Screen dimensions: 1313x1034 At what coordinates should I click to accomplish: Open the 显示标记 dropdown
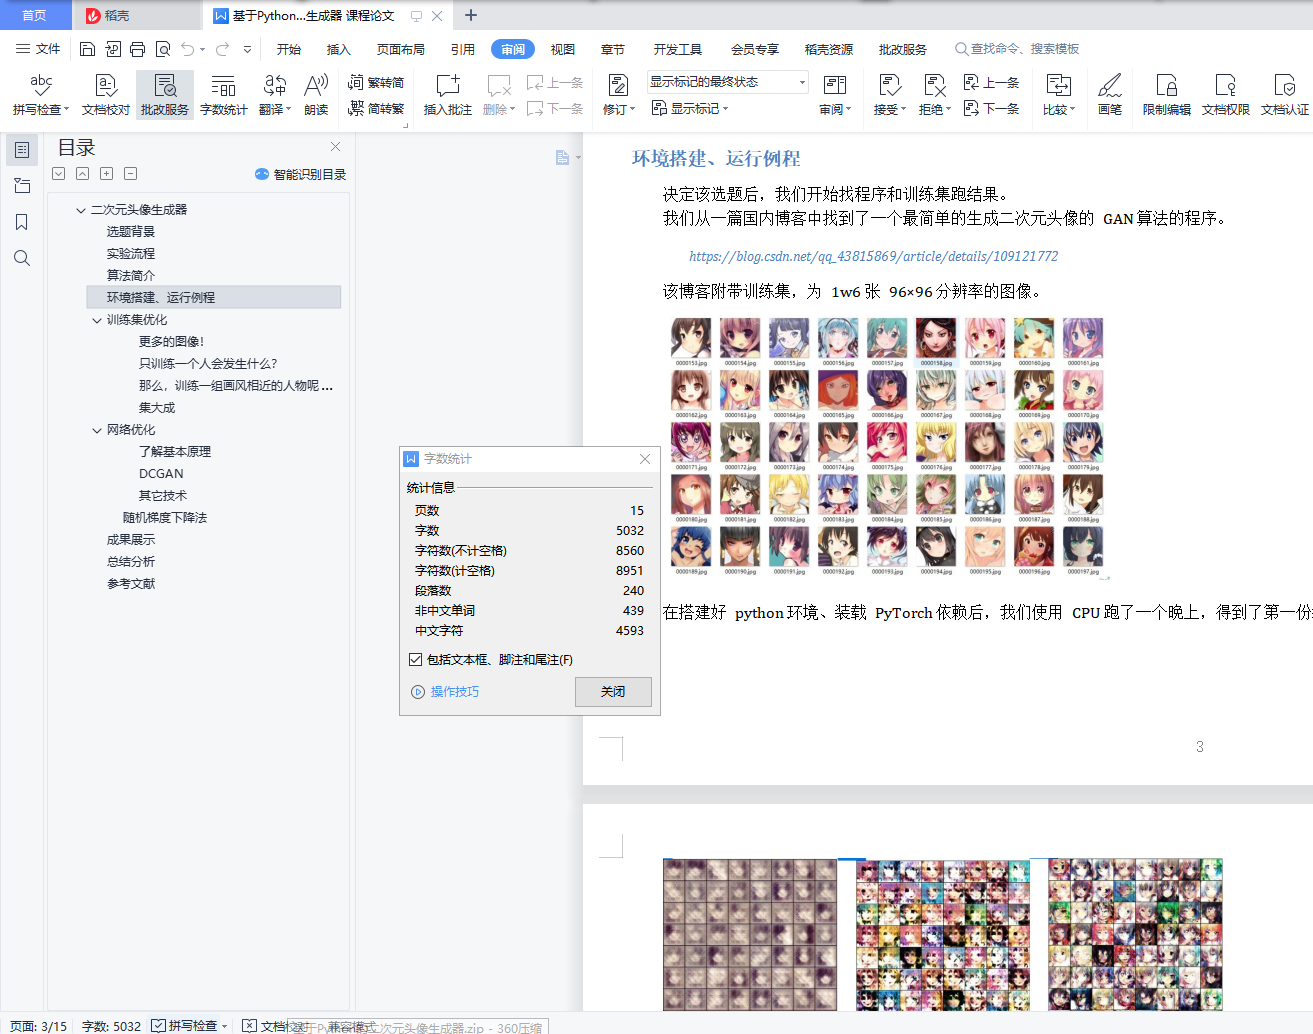pos(691,108)
